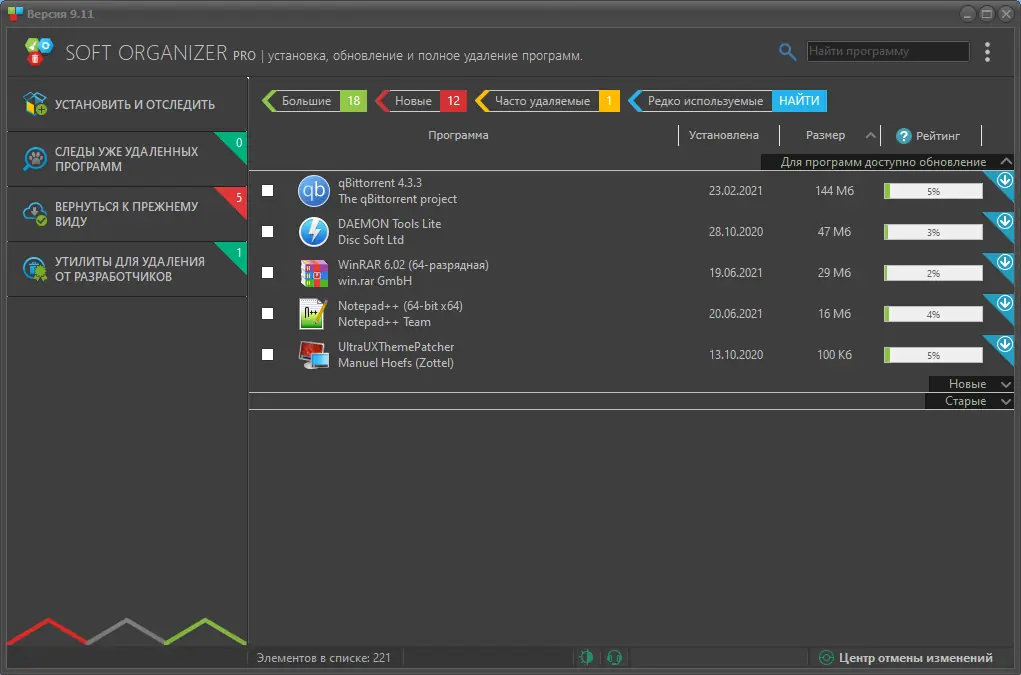Click update download arrow for qBittorrent
Screen dimensions: 1021x675
1004,180
